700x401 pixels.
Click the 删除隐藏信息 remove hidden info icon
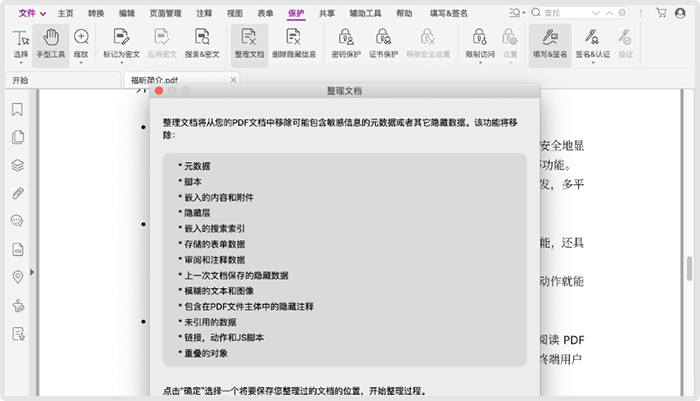tap(293, 37)
